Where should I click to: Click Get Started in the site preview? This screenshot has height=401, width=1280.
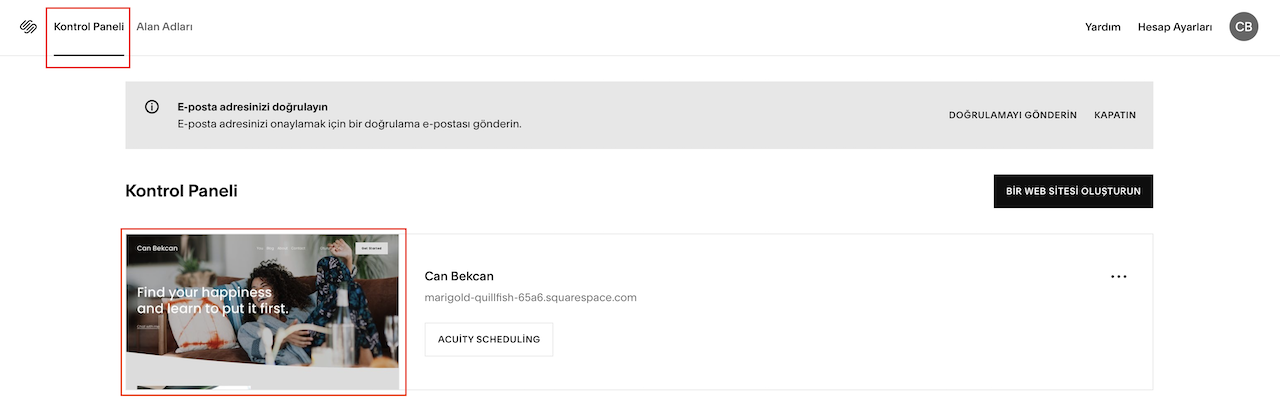(371, 248)
